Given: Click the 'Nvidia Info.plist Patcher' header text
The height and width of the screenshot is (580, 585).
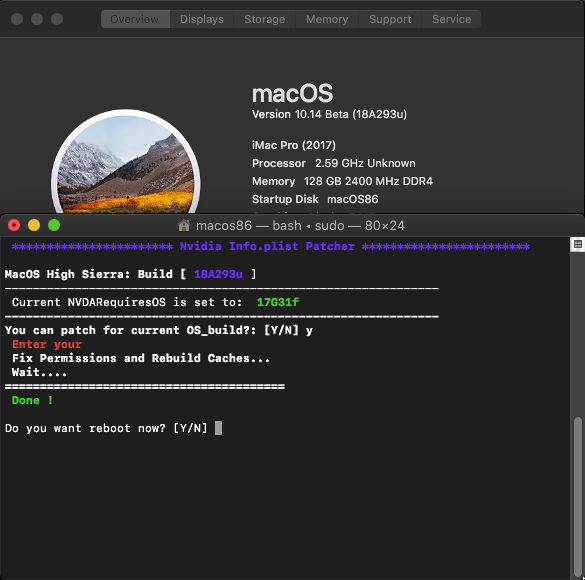Looking at the screenshot, I should [267, 246].
